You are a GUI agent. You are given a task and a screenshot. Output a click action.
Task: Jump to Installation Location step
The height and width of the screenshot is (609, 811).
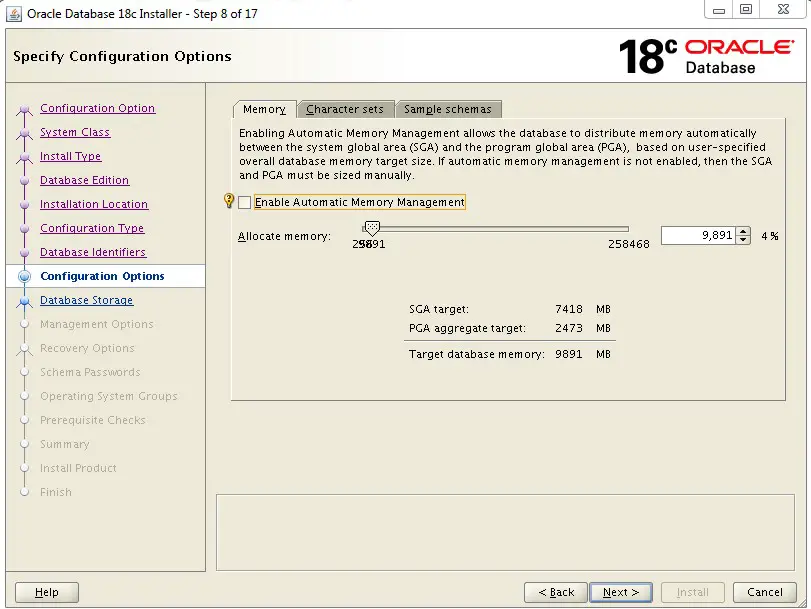point(94,204)
